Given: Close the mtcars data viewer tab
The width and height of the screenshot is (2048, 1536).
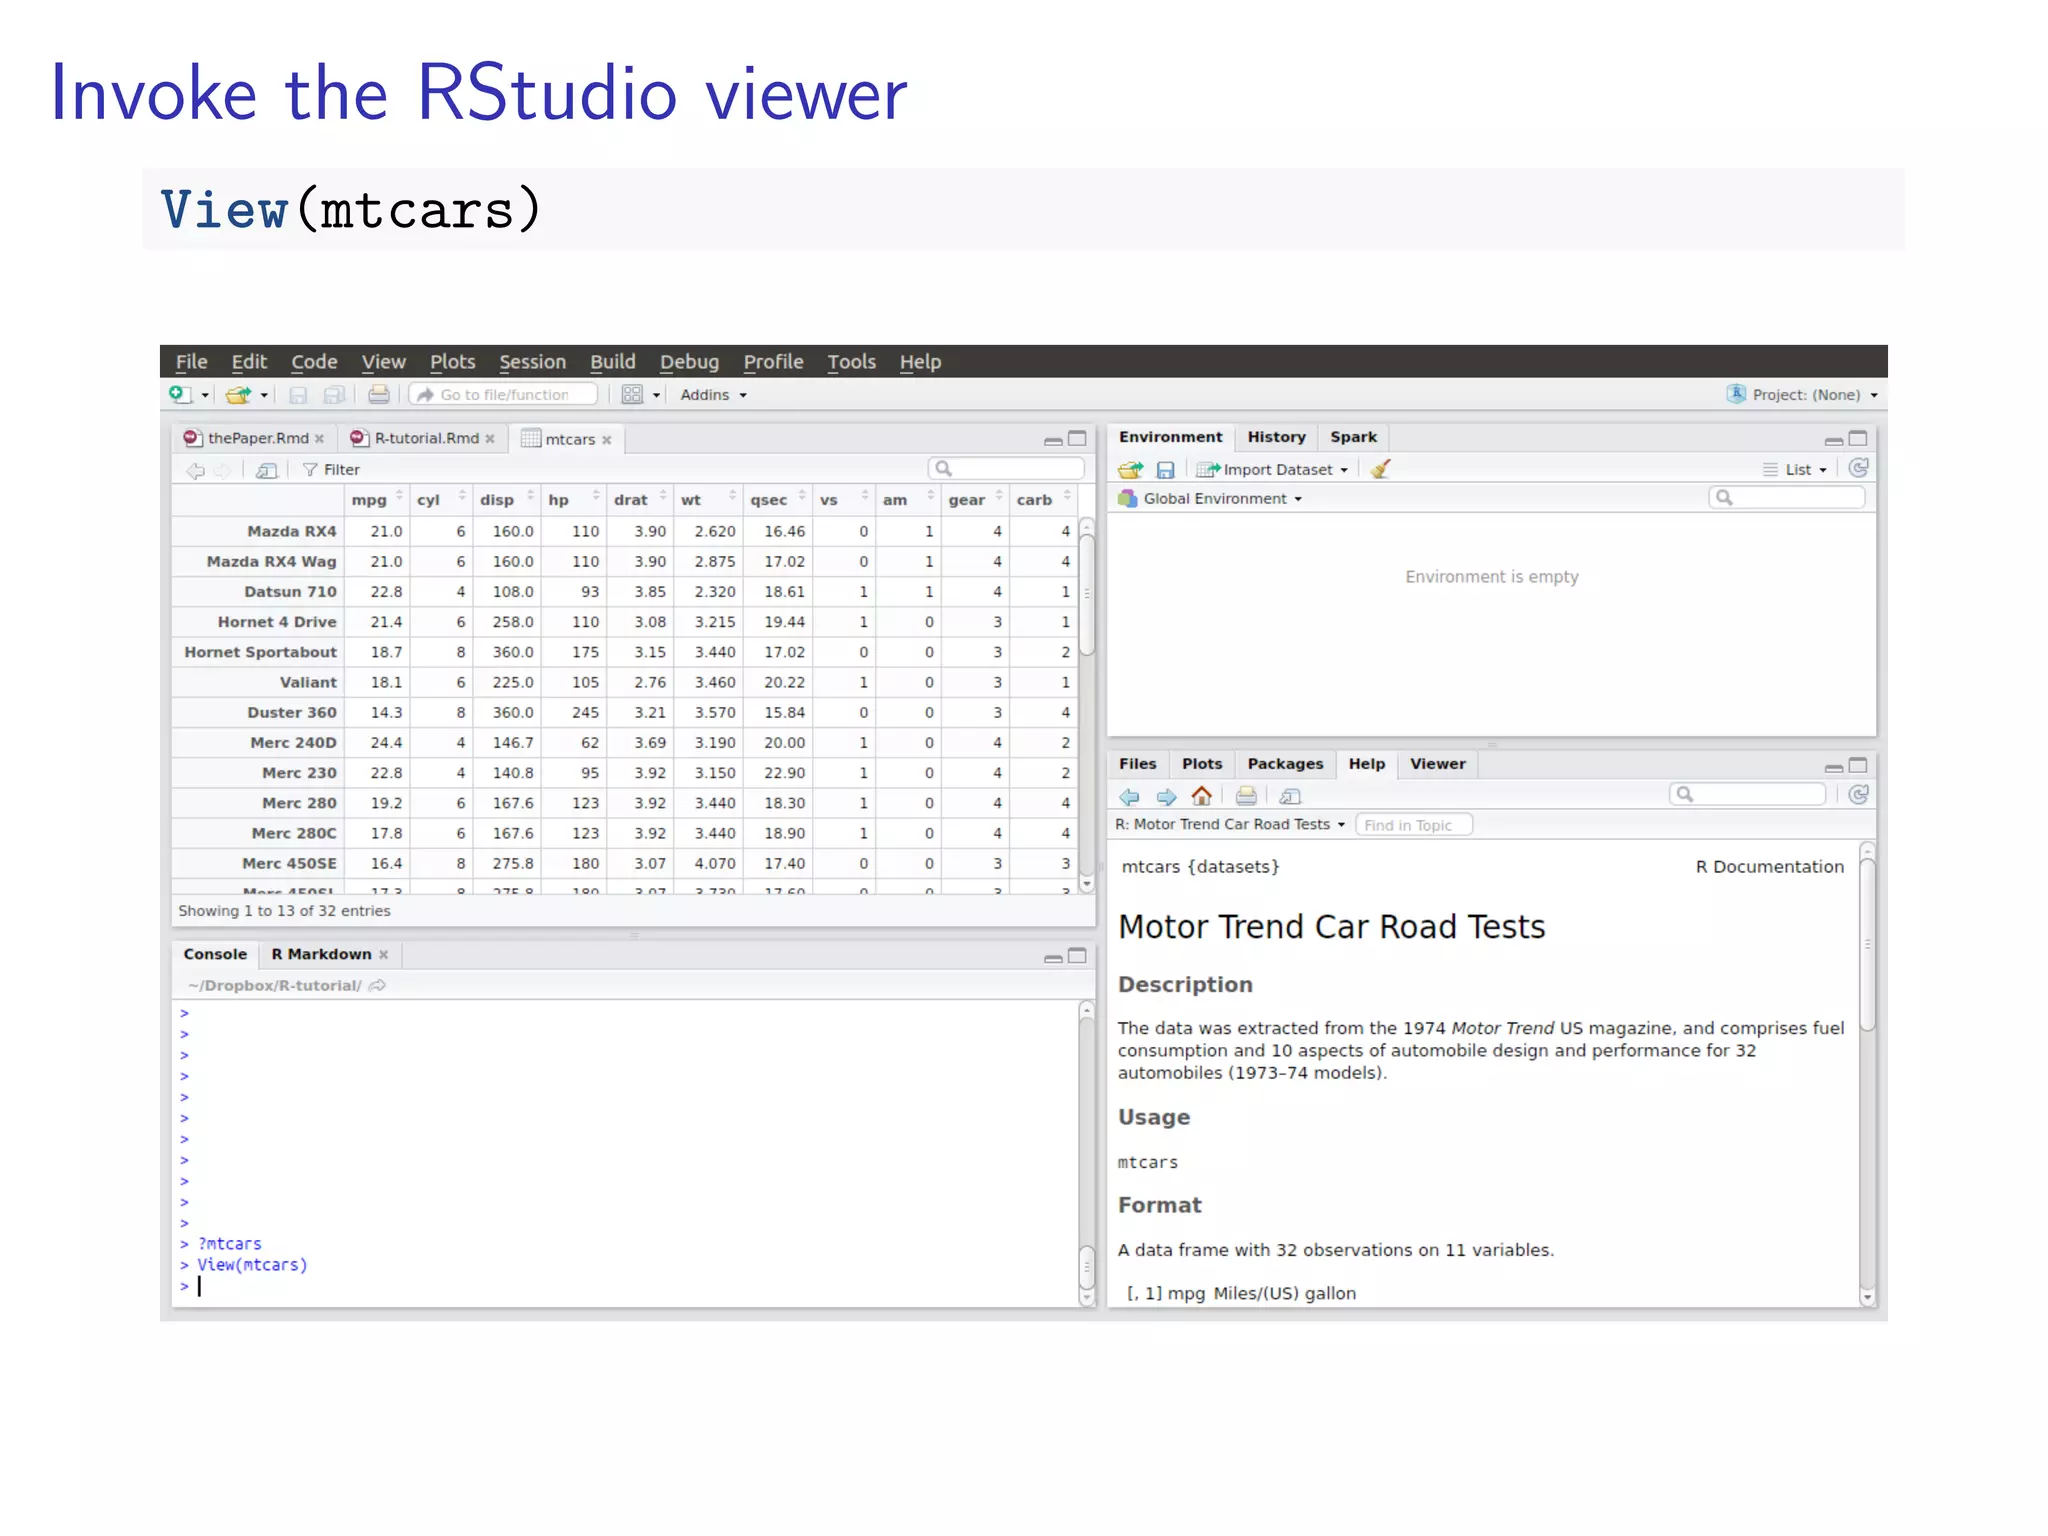Looking at the screenshot, I should coord(607,440).
